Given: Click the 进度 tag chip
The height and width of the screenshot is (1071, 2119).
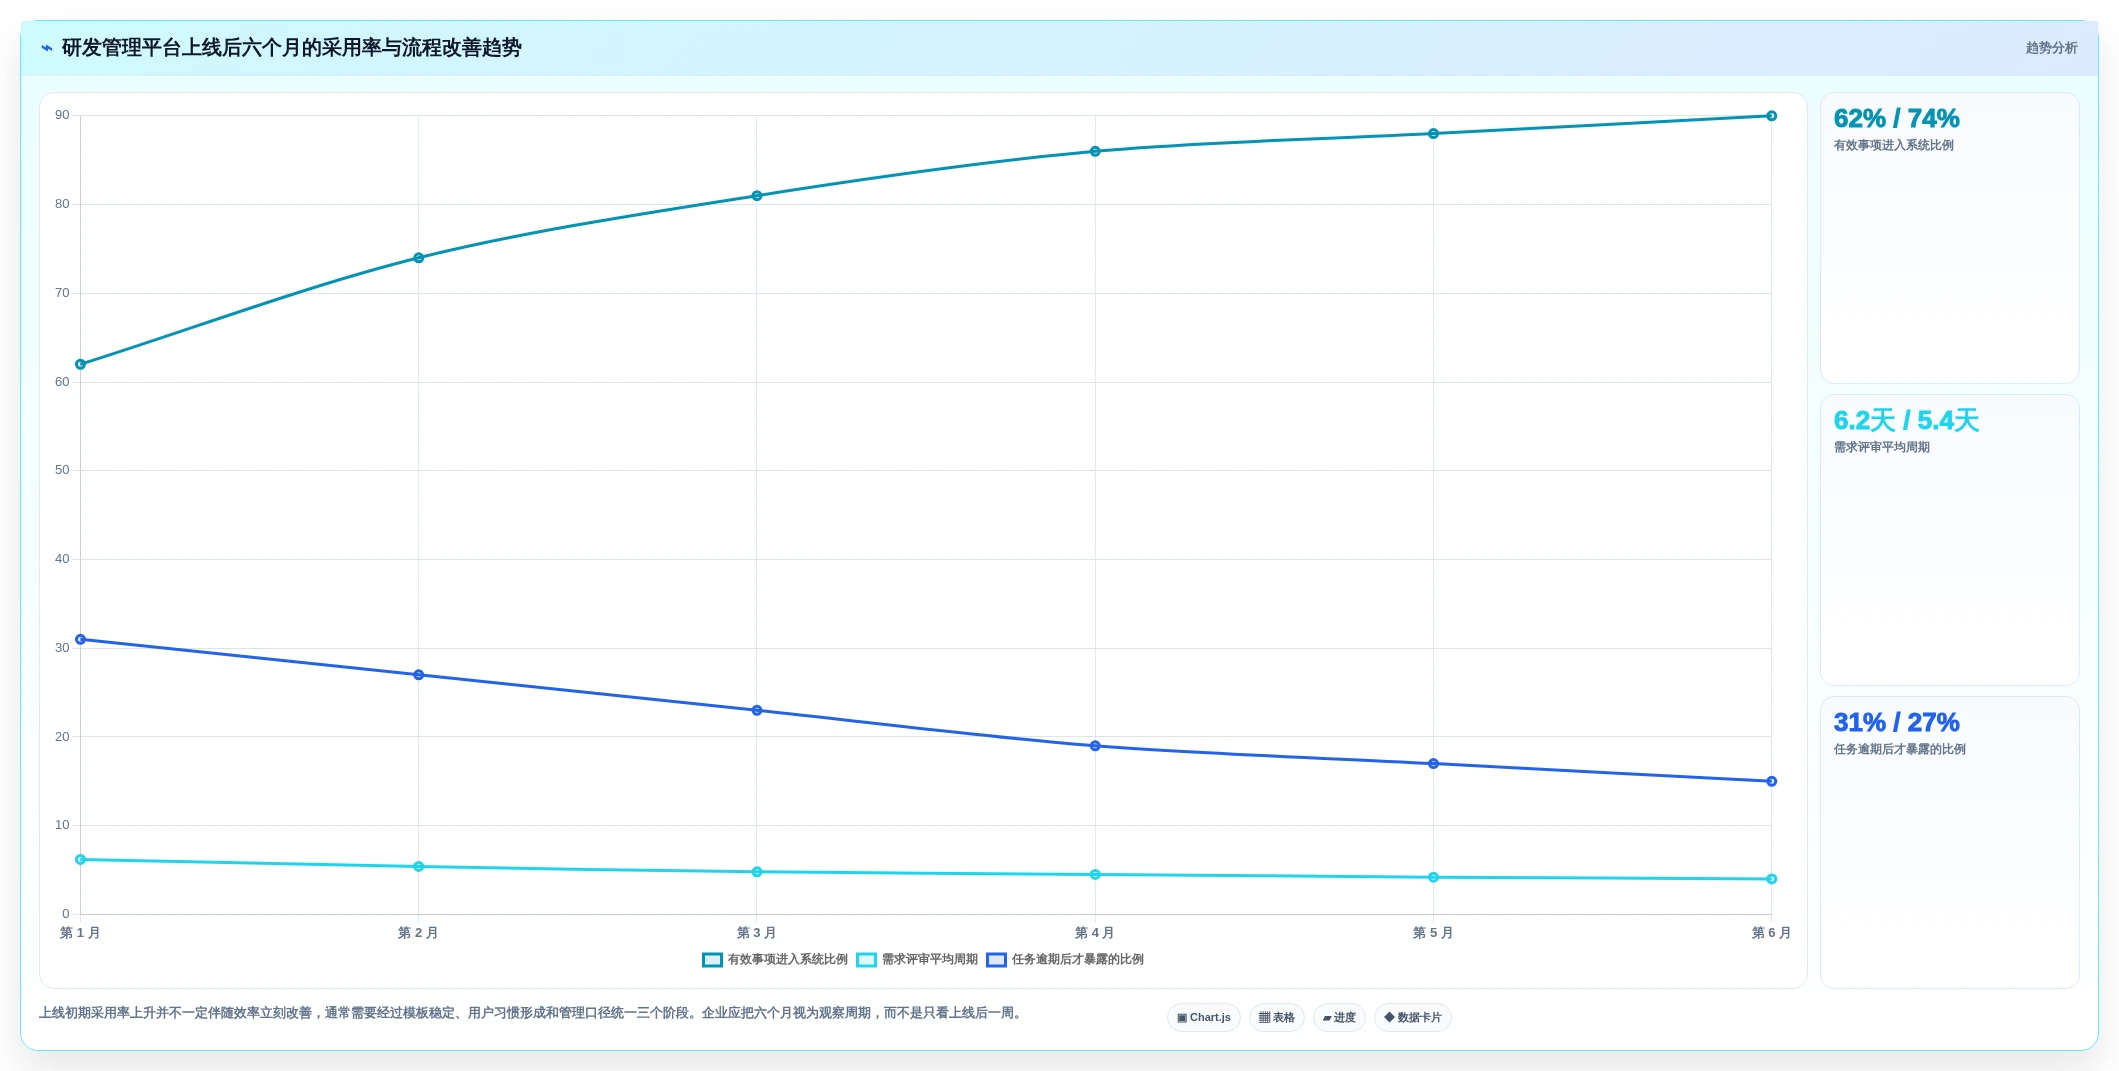Looking at the screenshot, I should [x=1339, y=1018].
